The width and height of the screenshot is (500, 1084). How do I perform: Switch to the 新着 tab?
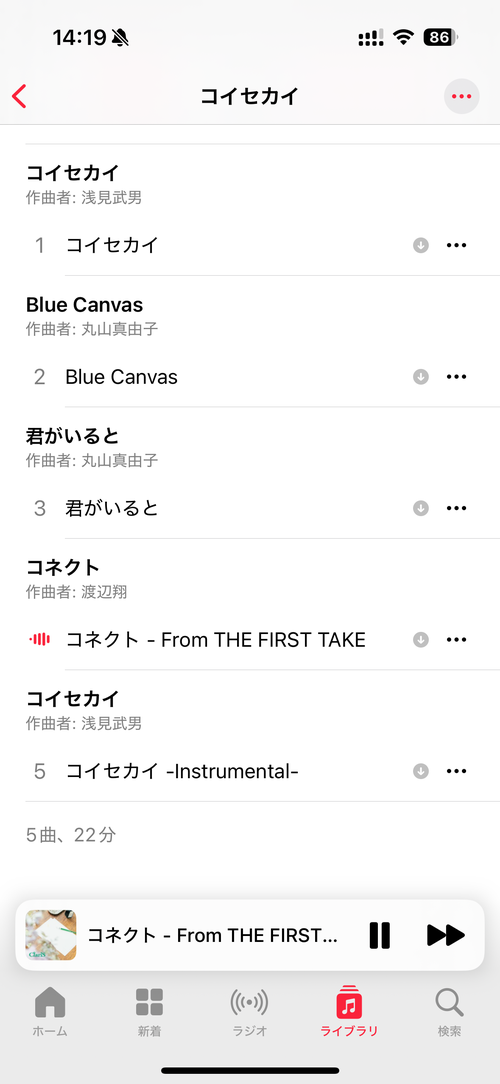coord(149,1012)
